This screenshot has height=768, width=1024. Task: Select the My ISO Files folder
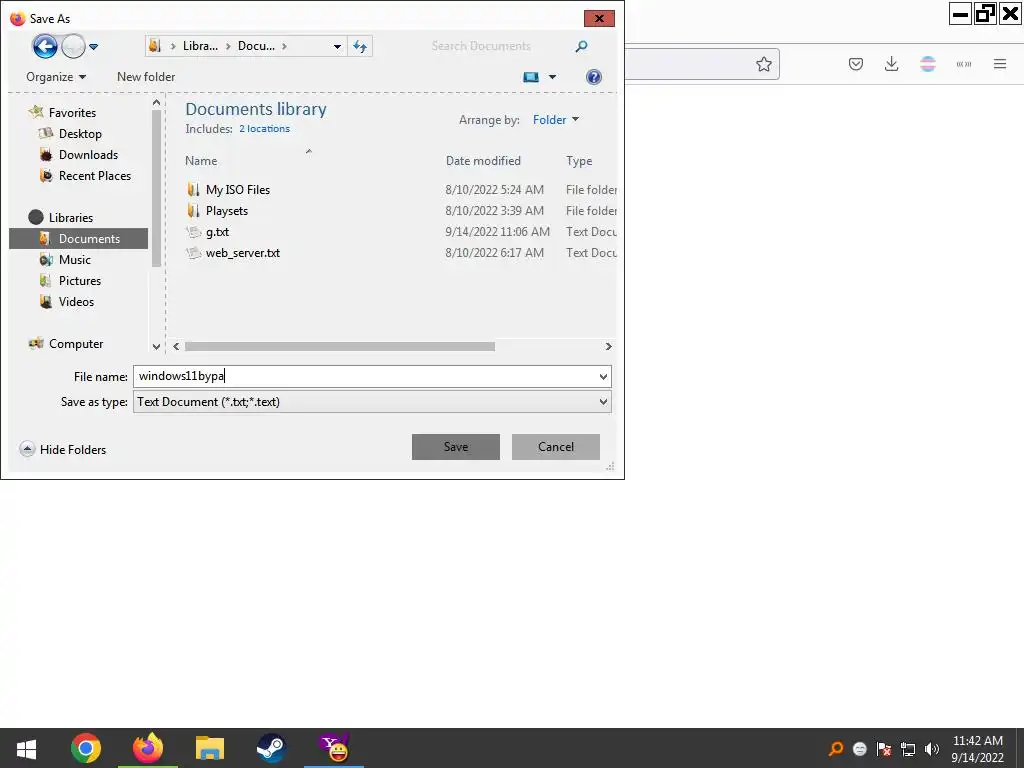[x=238, y=189]
